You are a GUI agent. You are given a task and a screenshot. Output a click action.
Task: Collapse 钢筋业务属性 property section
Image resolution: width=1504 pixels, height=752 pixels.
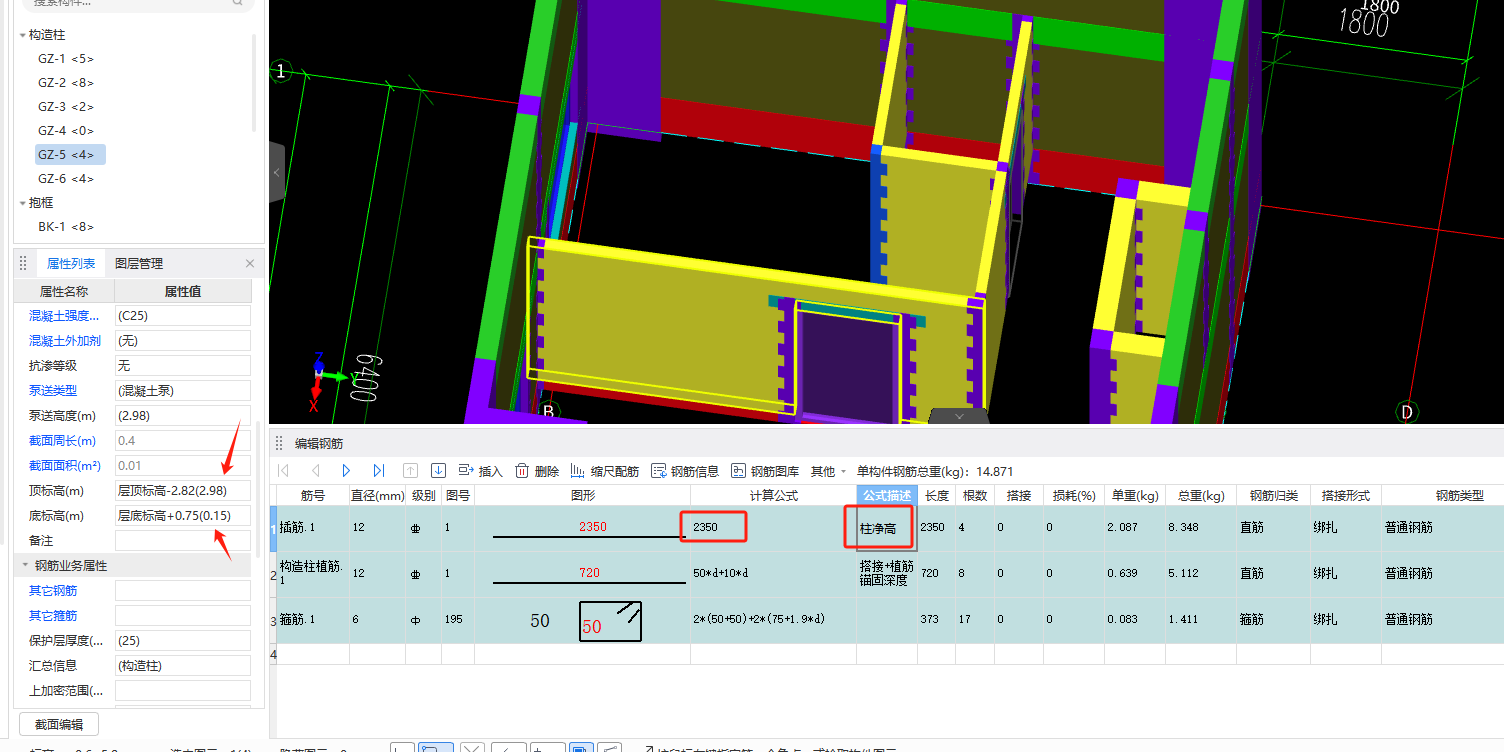(x=25, y=566)
